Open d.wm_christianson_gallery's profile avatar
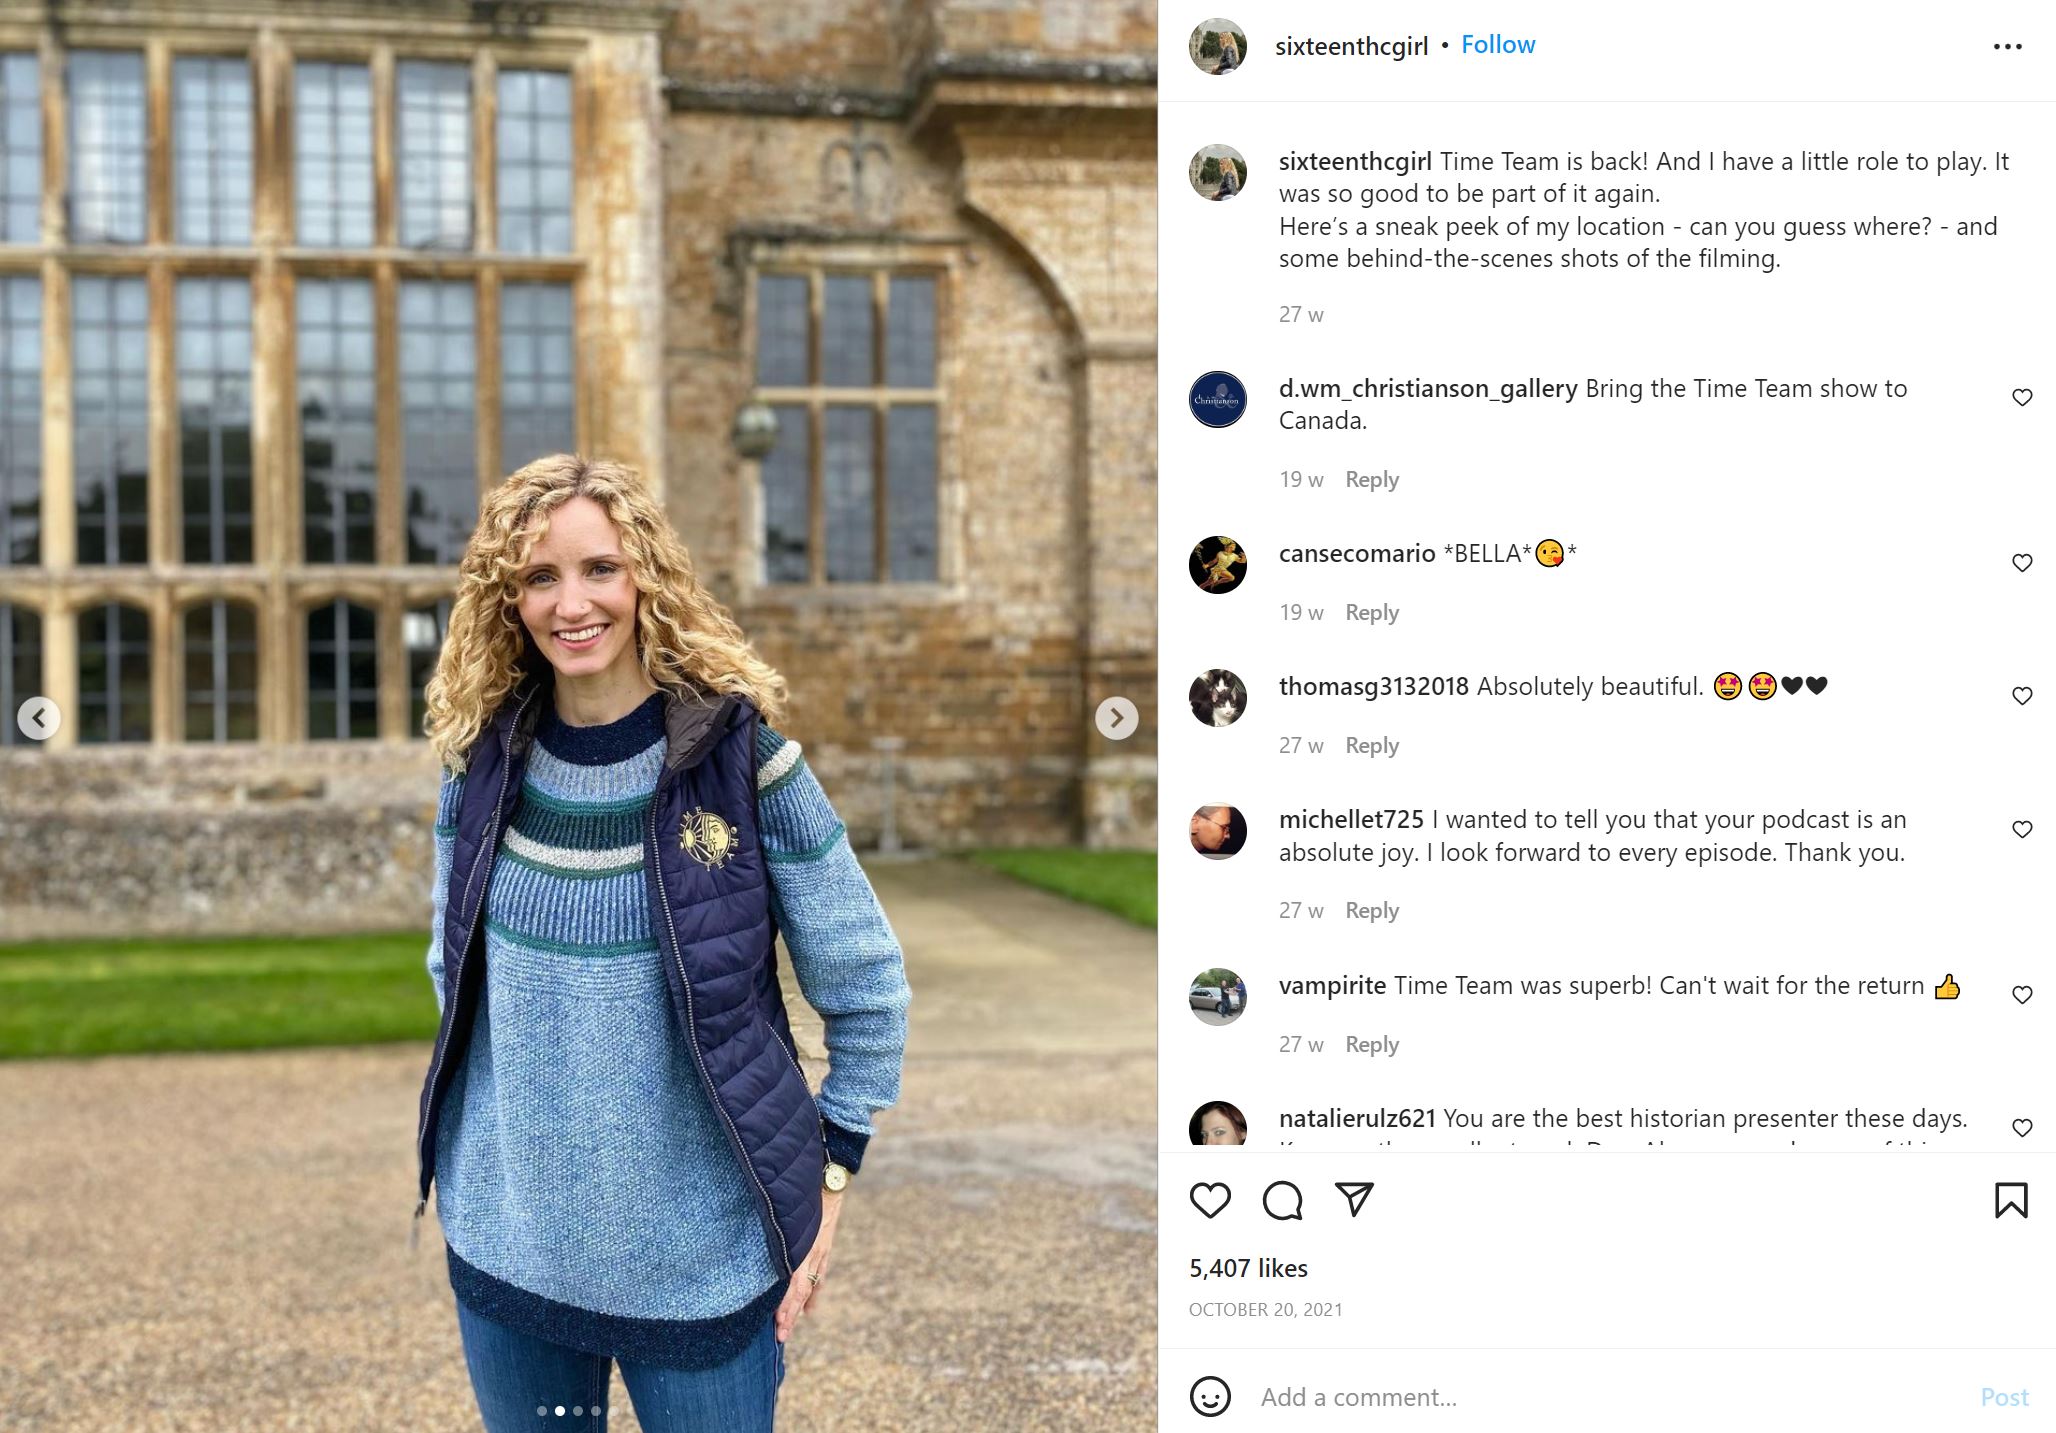This screenshot has width=2056, height=1433. point(1216,398)
